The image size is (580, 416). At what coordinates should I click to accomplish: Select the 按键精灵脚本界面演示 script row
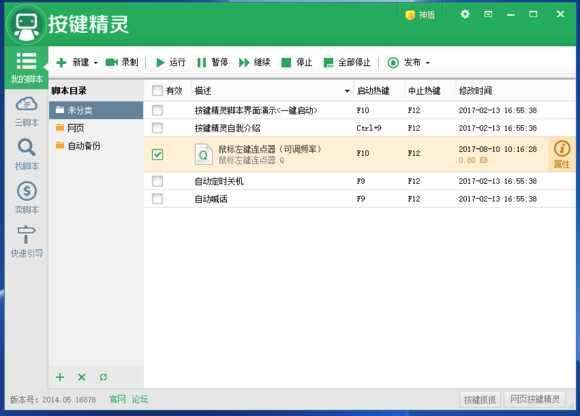[x=360, y=110]
